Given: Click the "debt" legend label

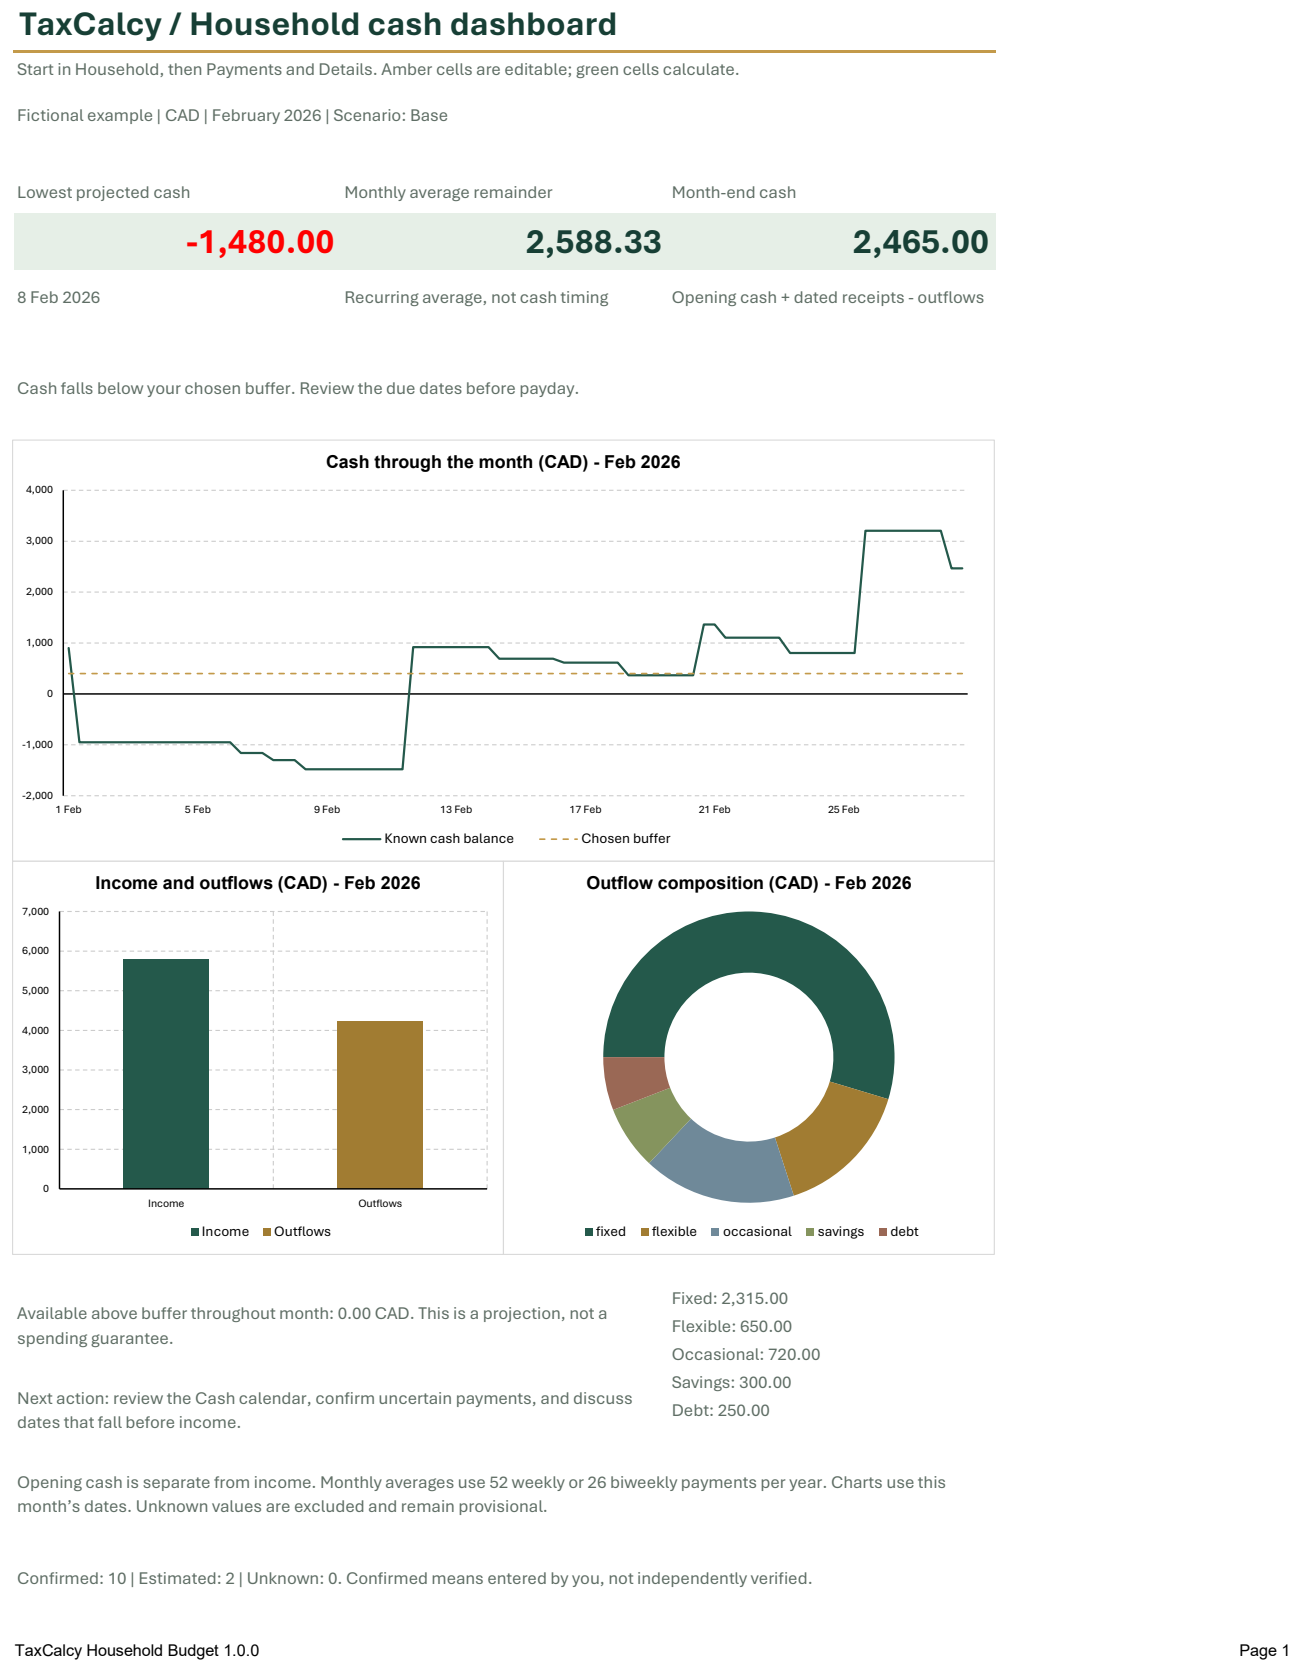Looking at the screenshot, I should [x=904, y=1232].
